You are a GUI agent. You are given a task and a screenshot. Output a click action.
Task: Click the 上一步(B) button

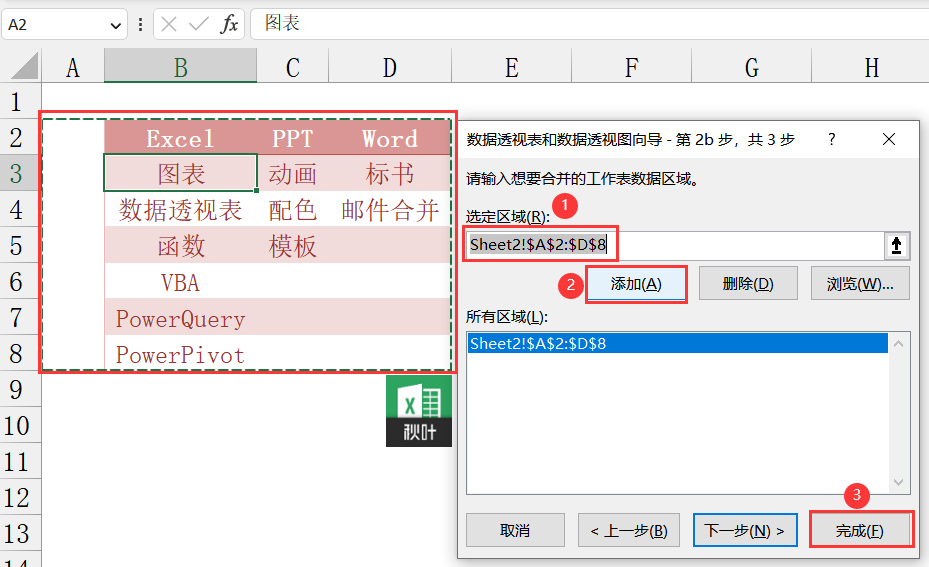[x=629, y=530]
